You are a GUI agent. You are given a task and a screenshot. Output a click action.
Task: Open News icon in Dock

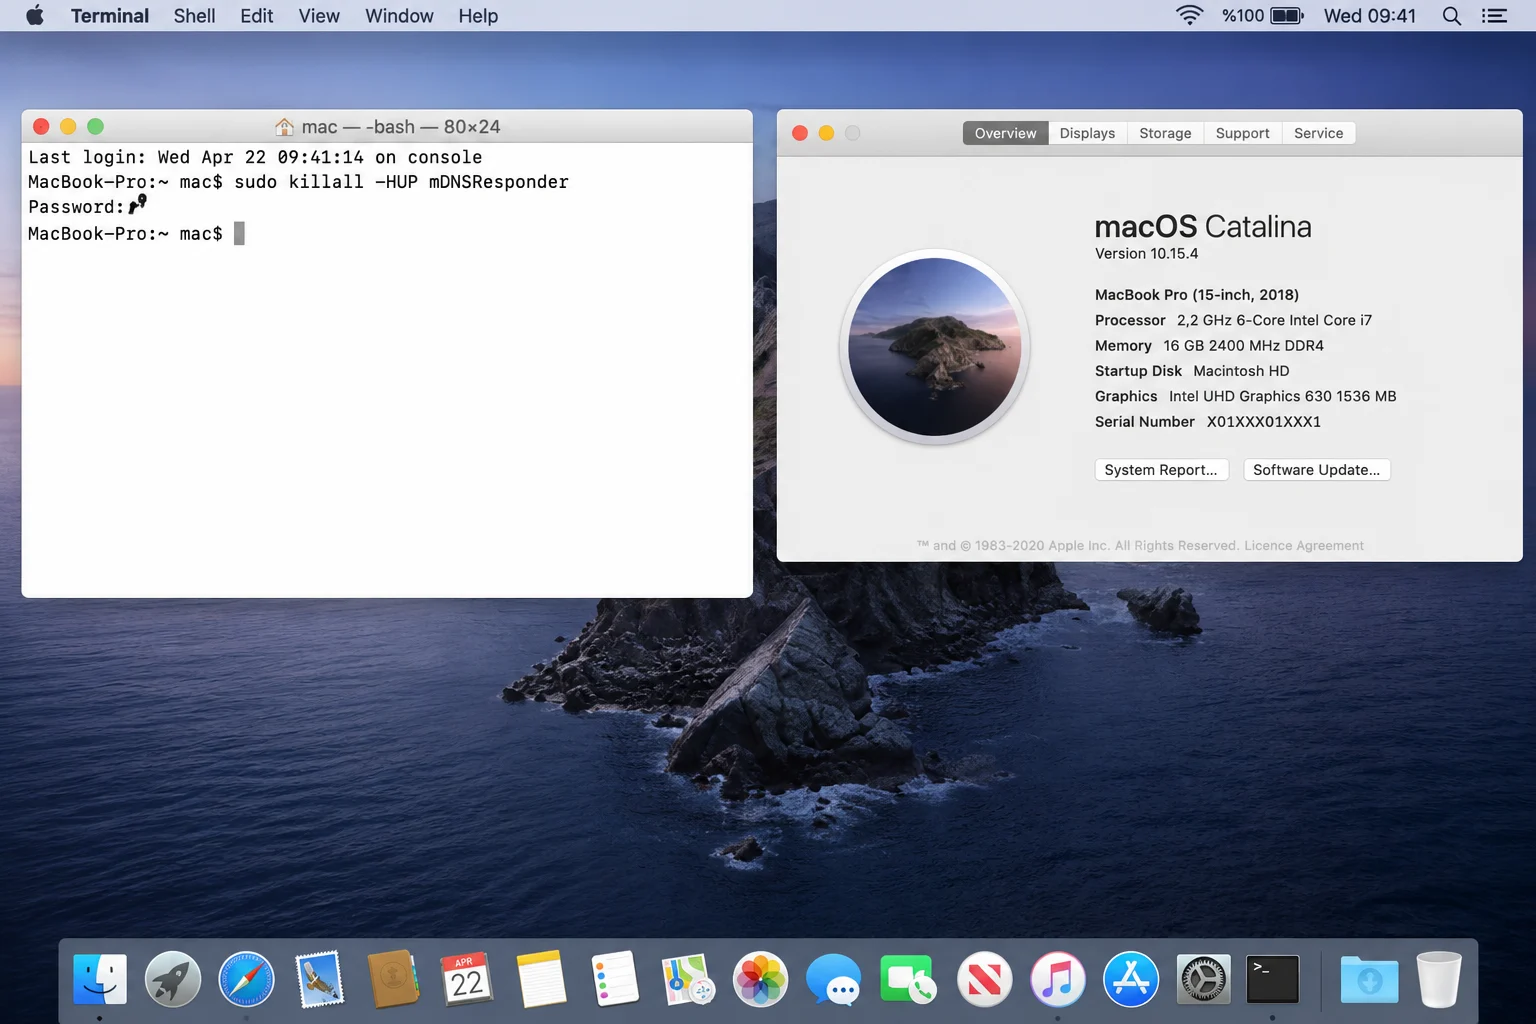(984, 979)
